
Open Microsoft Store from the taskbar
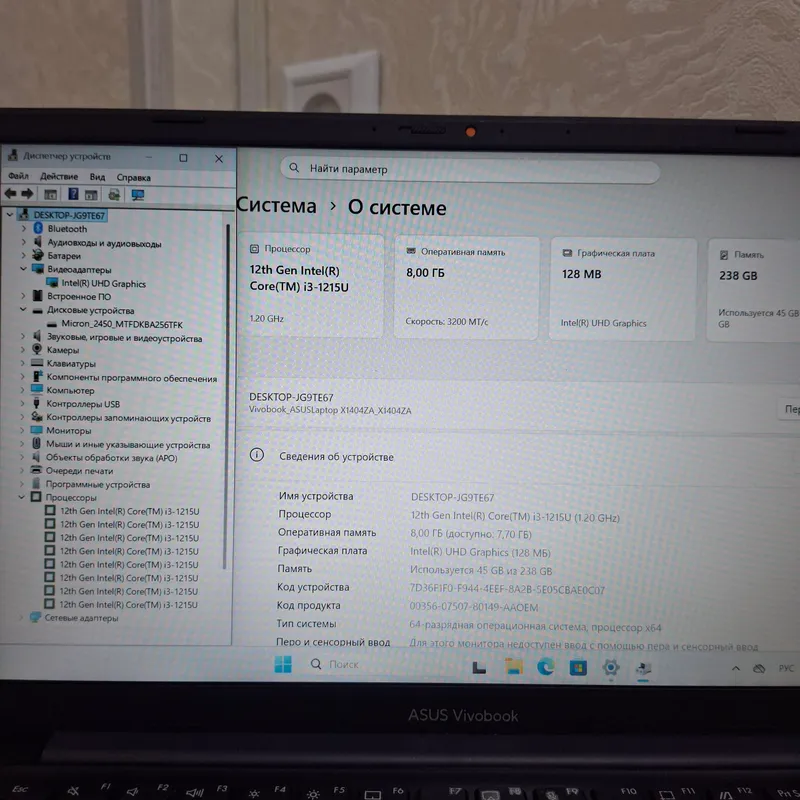(578, 667)
